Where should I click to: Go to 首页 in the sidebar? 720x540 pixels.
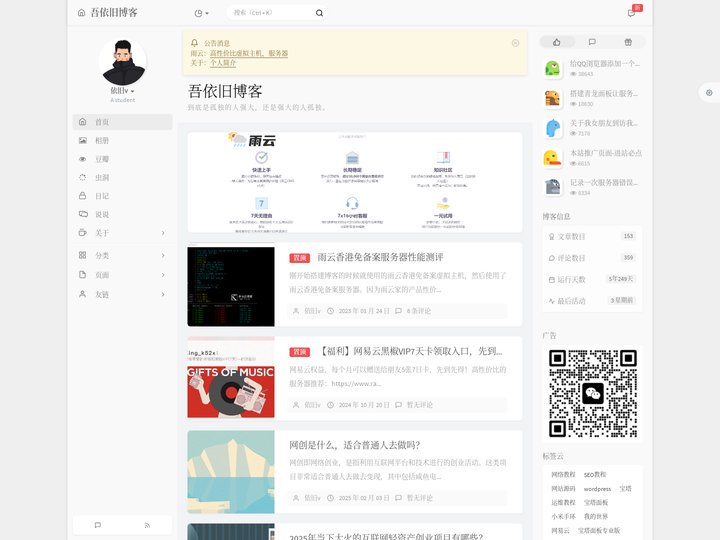coord(122,122)
